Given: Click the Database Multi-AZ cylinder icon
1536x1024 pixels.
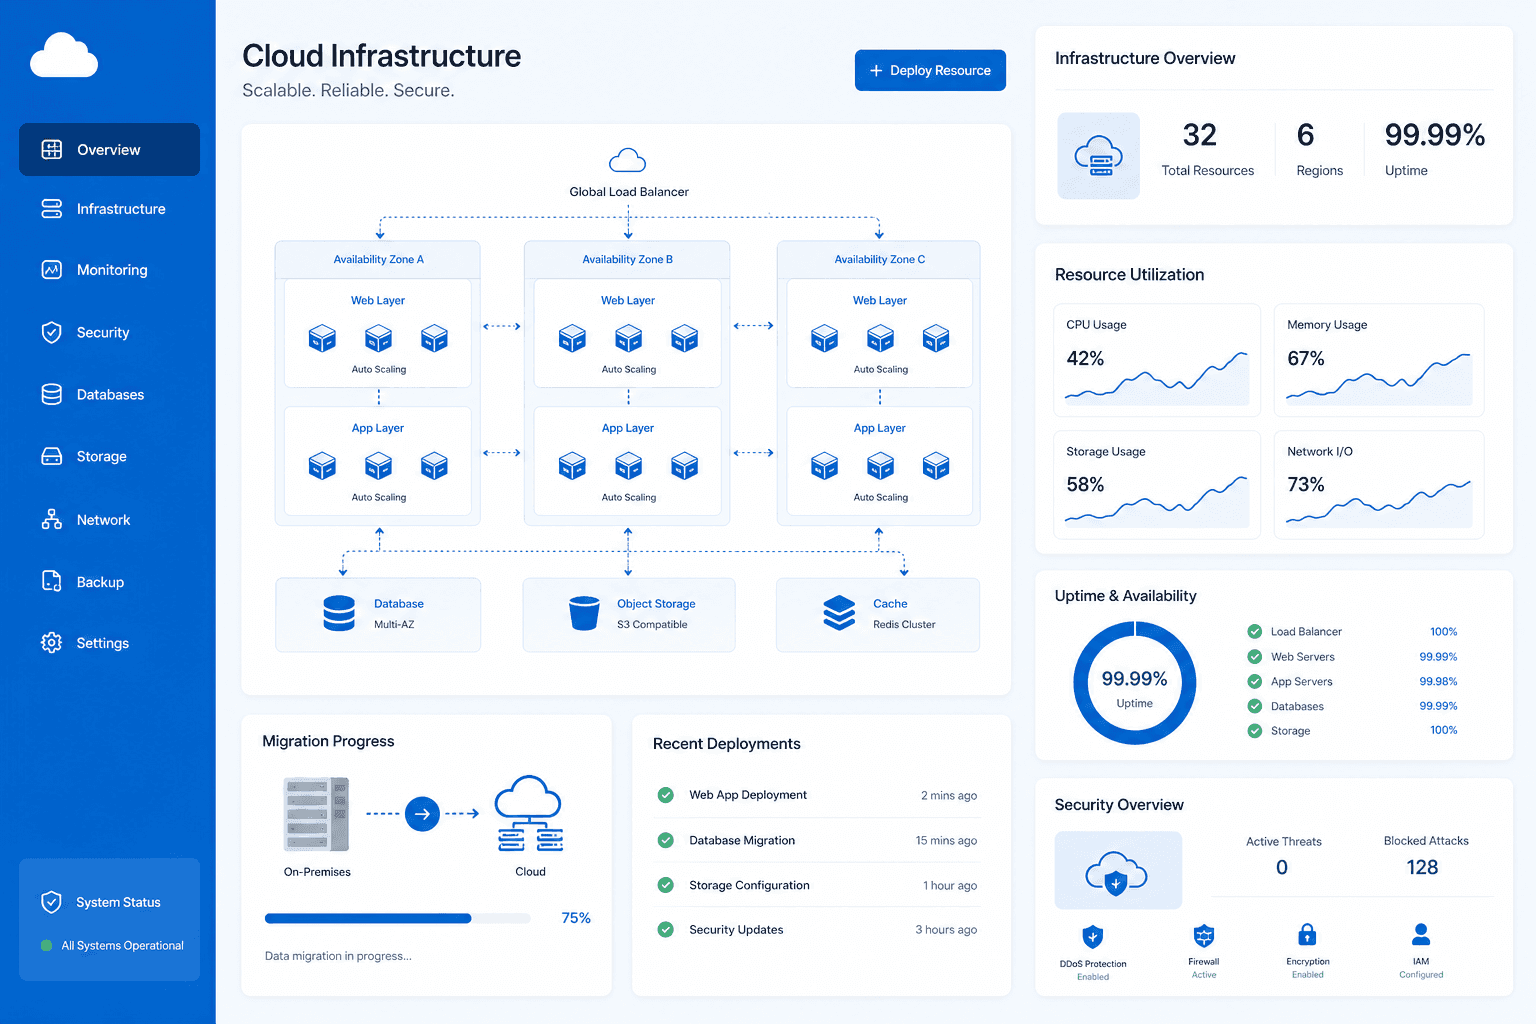Looking at the screenshot, I should pos(339,613).
